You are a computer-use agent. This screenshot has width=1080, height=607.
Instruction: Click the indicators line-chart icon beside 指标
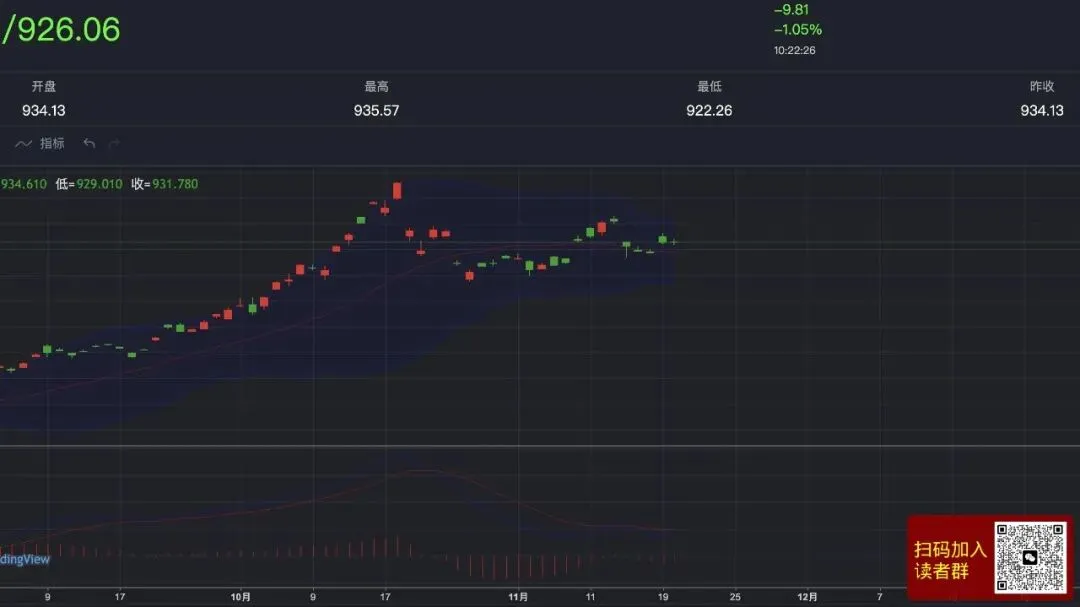tap(23, 143)
